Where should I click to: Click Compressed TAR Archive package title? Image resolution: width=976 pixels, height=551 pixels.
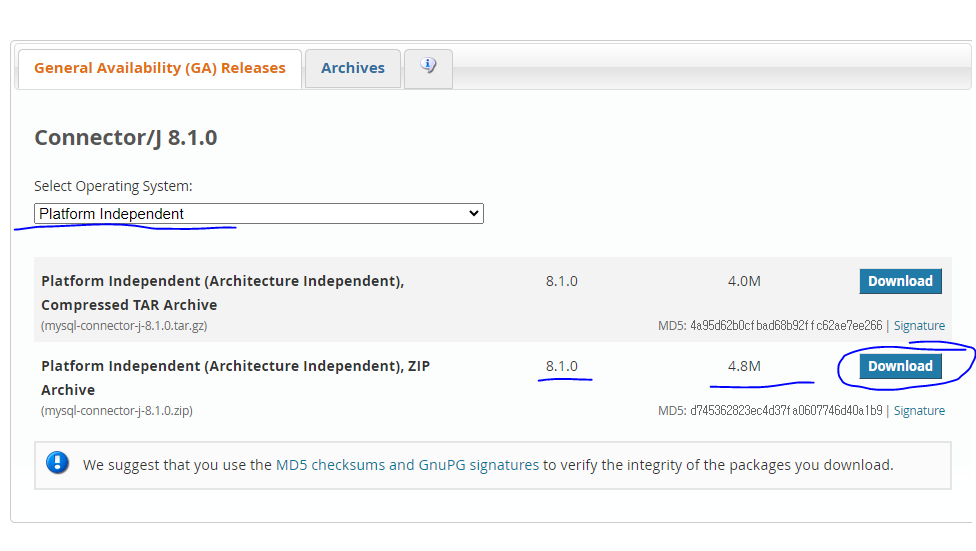click(223, 293)
